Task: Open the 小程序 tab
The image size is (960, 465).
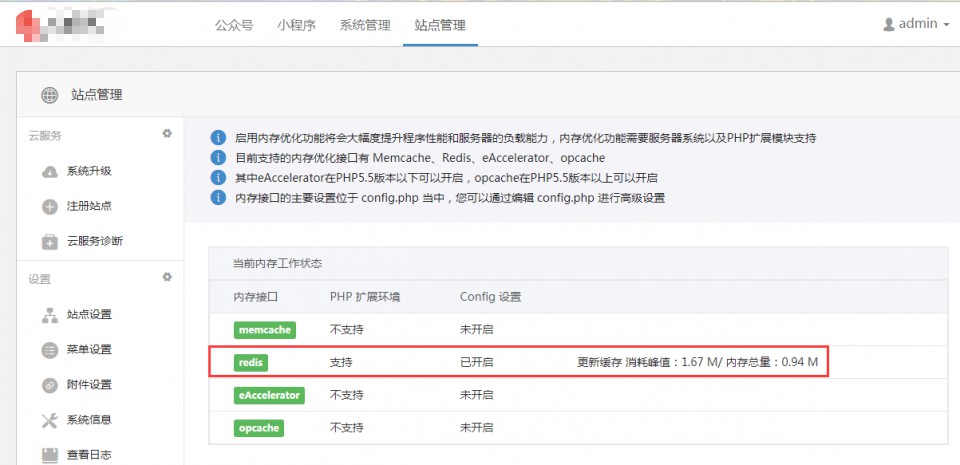Action: 296,25
